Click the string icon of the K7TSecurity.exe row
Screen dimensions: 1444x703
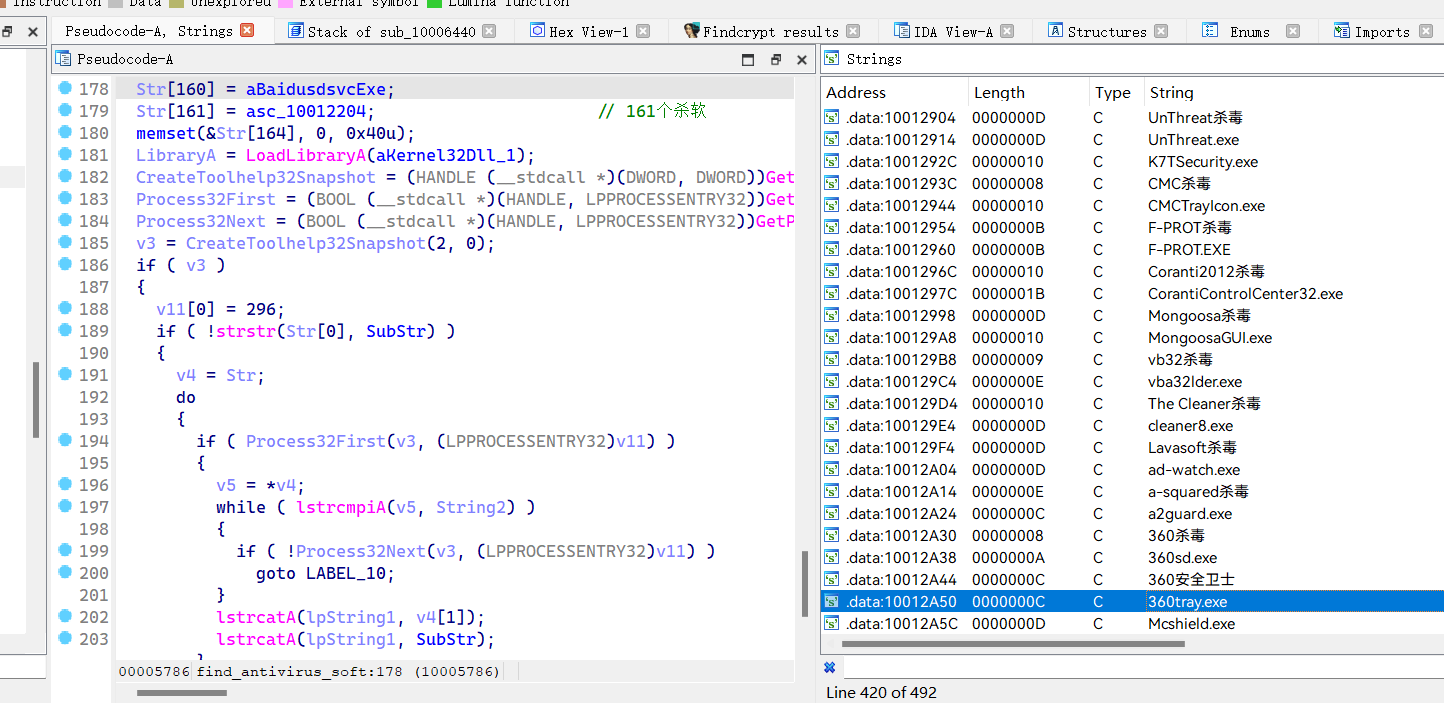pos(831,162)
